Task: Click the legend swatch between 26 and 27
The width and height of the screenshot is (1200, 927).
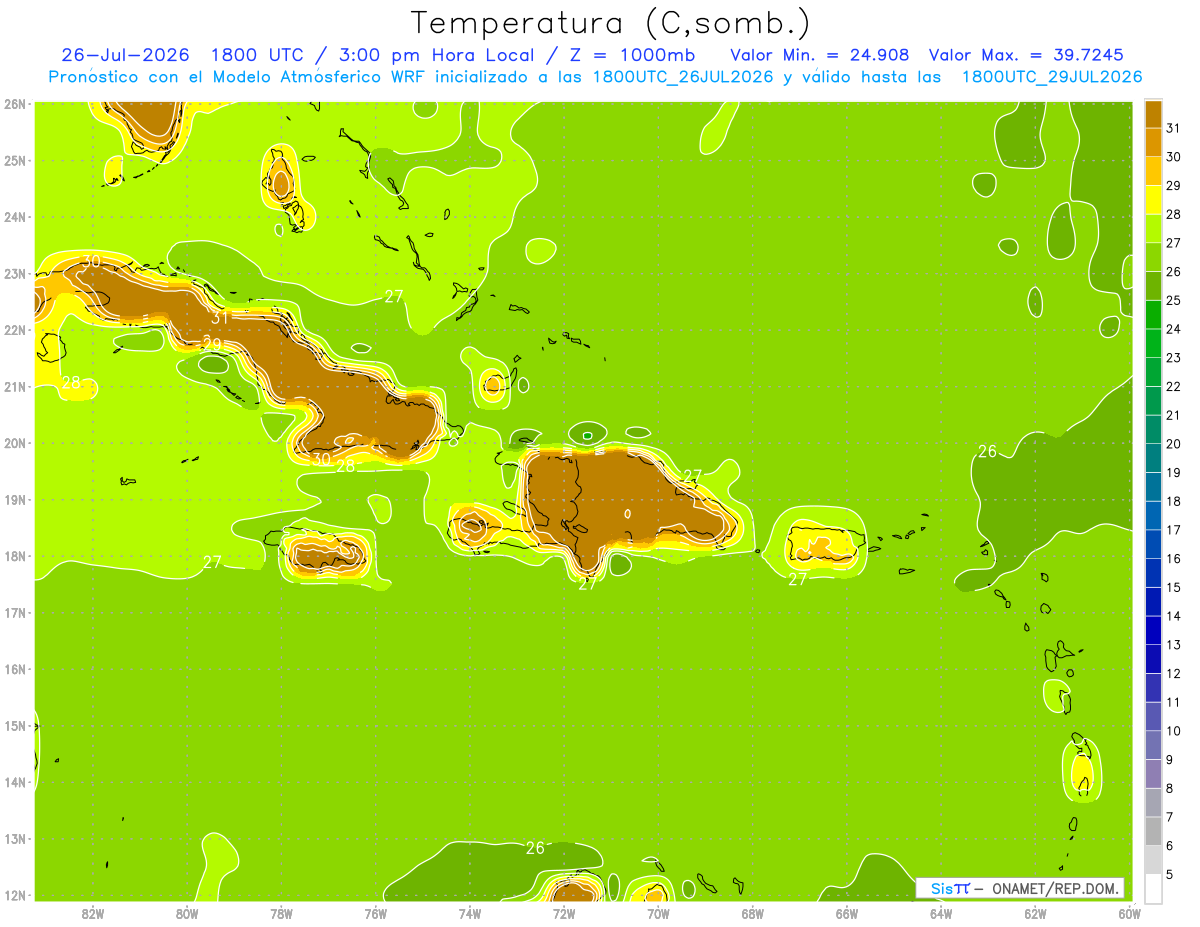Action: 1153,257
